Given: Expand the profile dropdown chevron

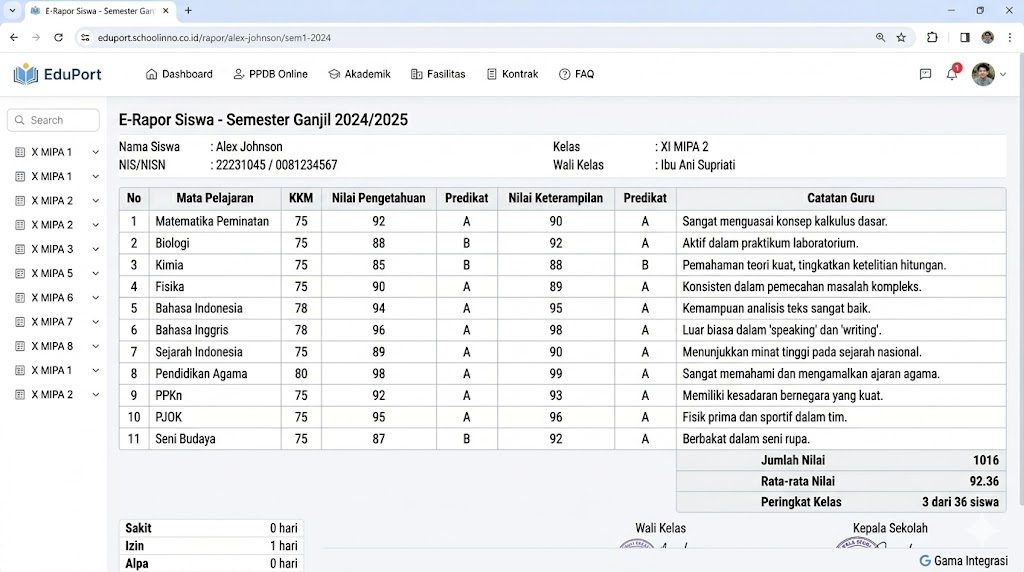Looking at the screenshot, I should pyautogui.click(x=1003, y=74).
